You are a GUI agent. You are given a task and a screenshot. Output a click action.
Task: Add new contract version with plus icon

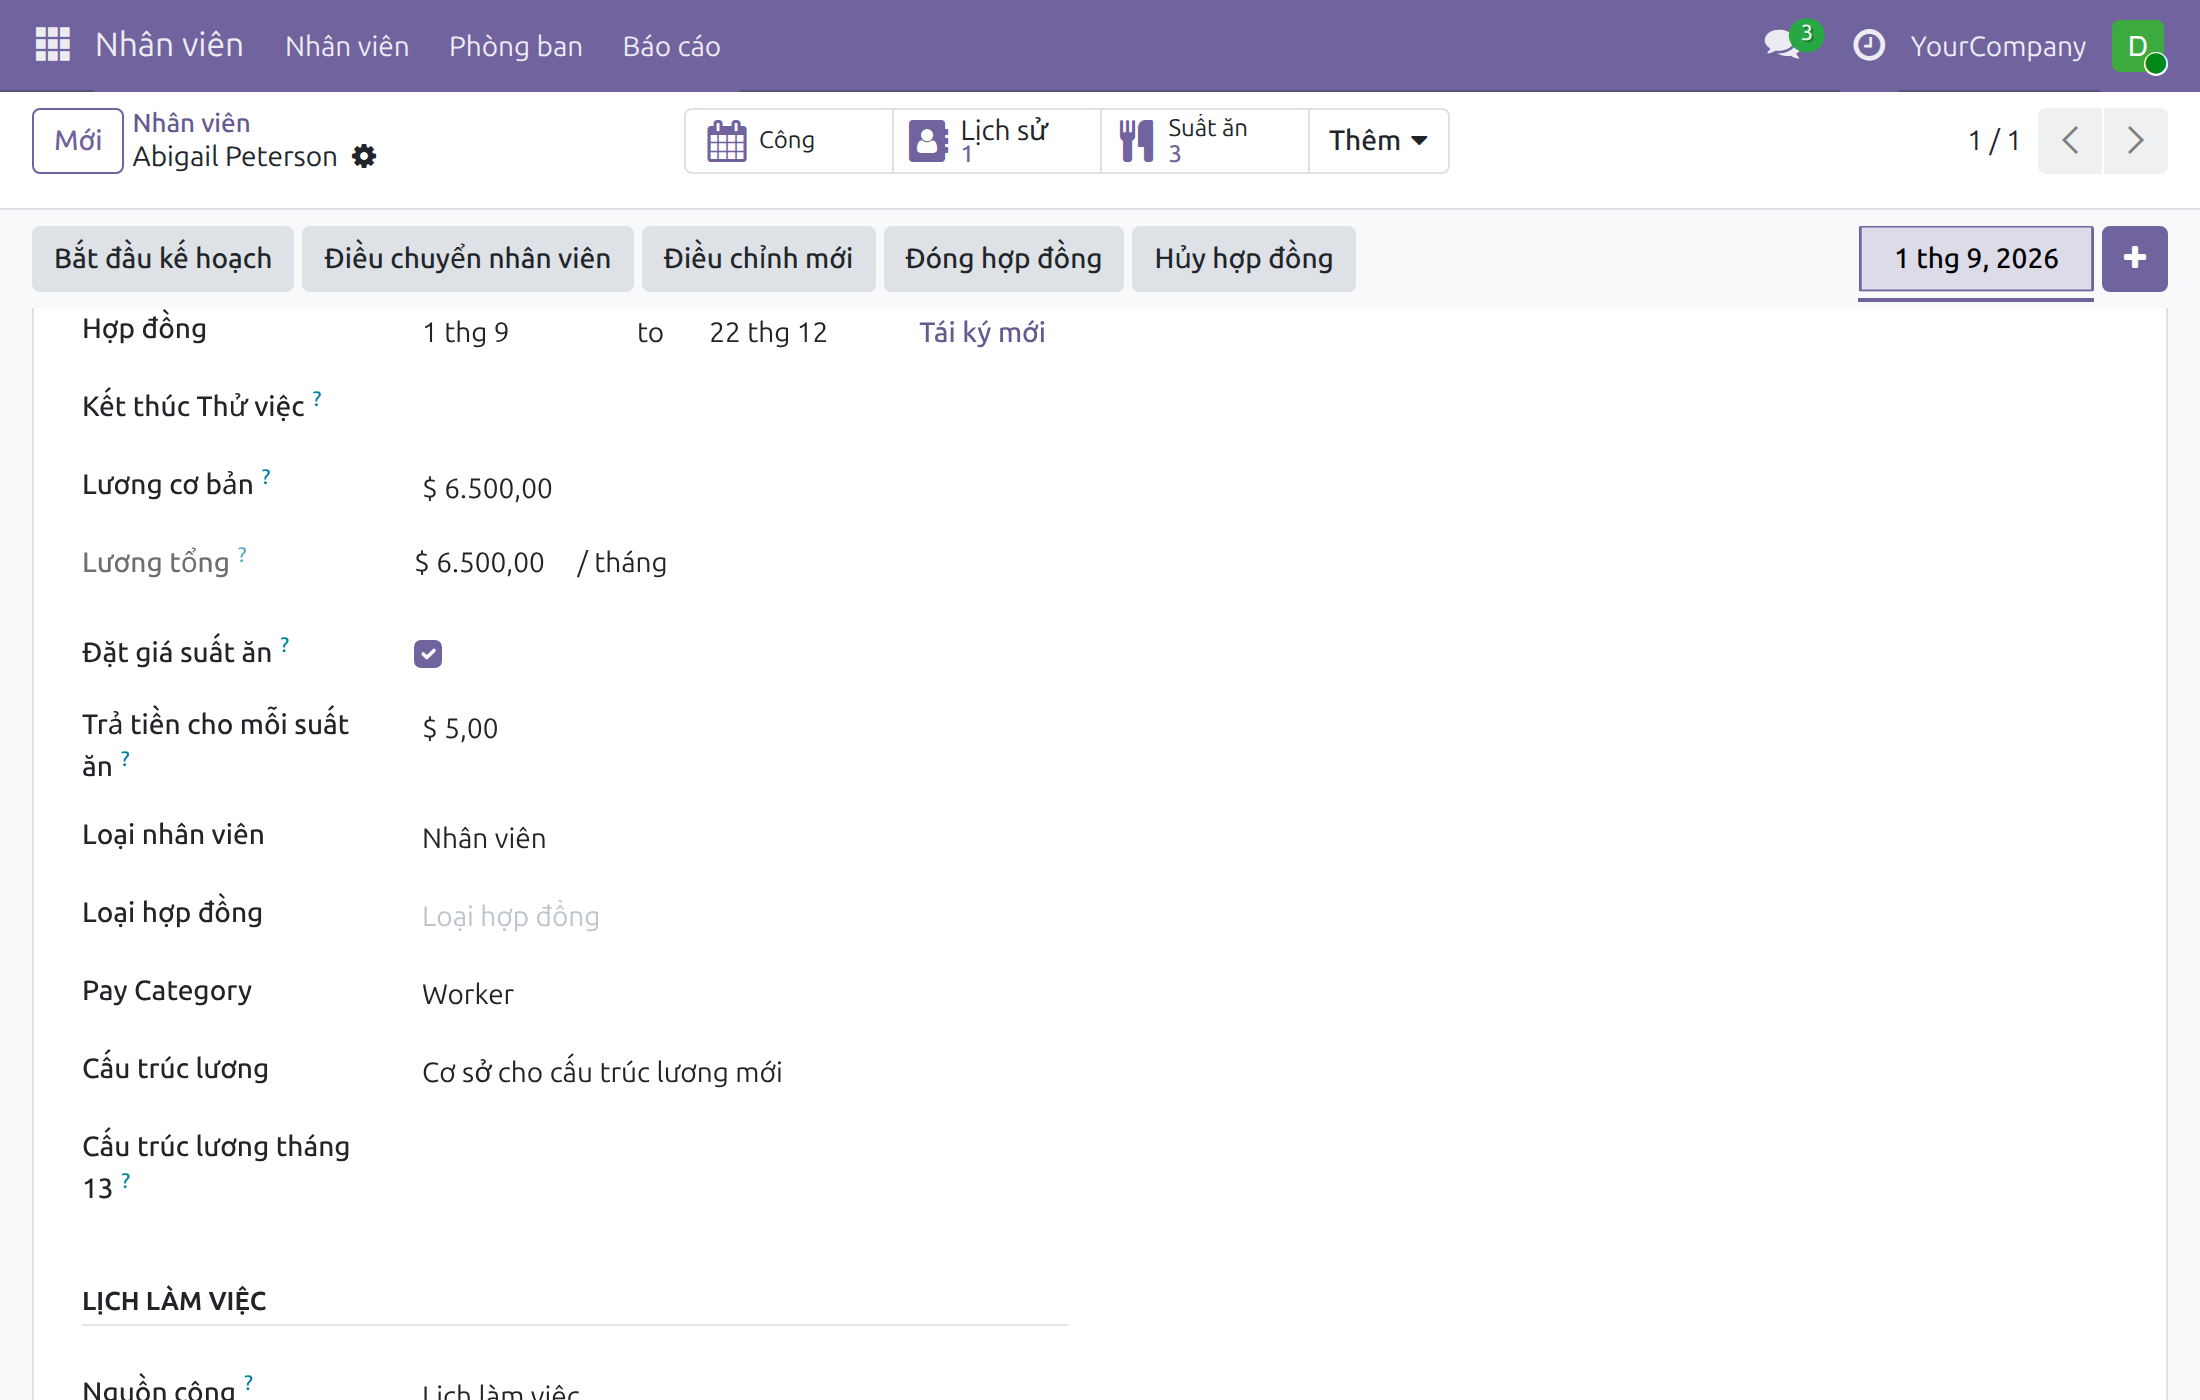pos(2134,258)
